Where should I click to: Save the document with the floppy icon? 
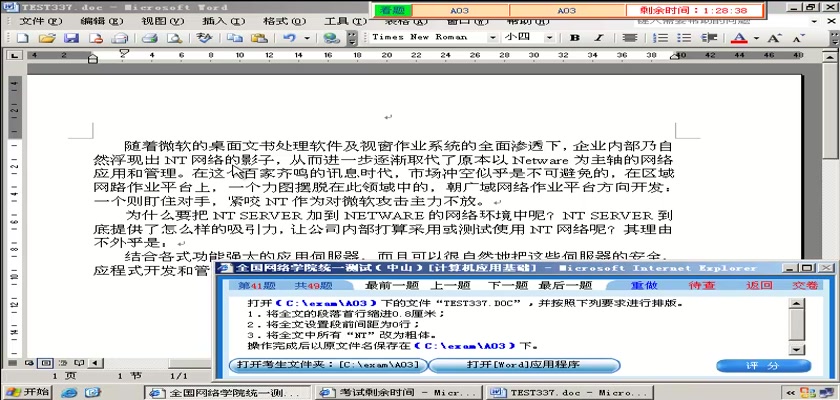(x=71, y=37)
